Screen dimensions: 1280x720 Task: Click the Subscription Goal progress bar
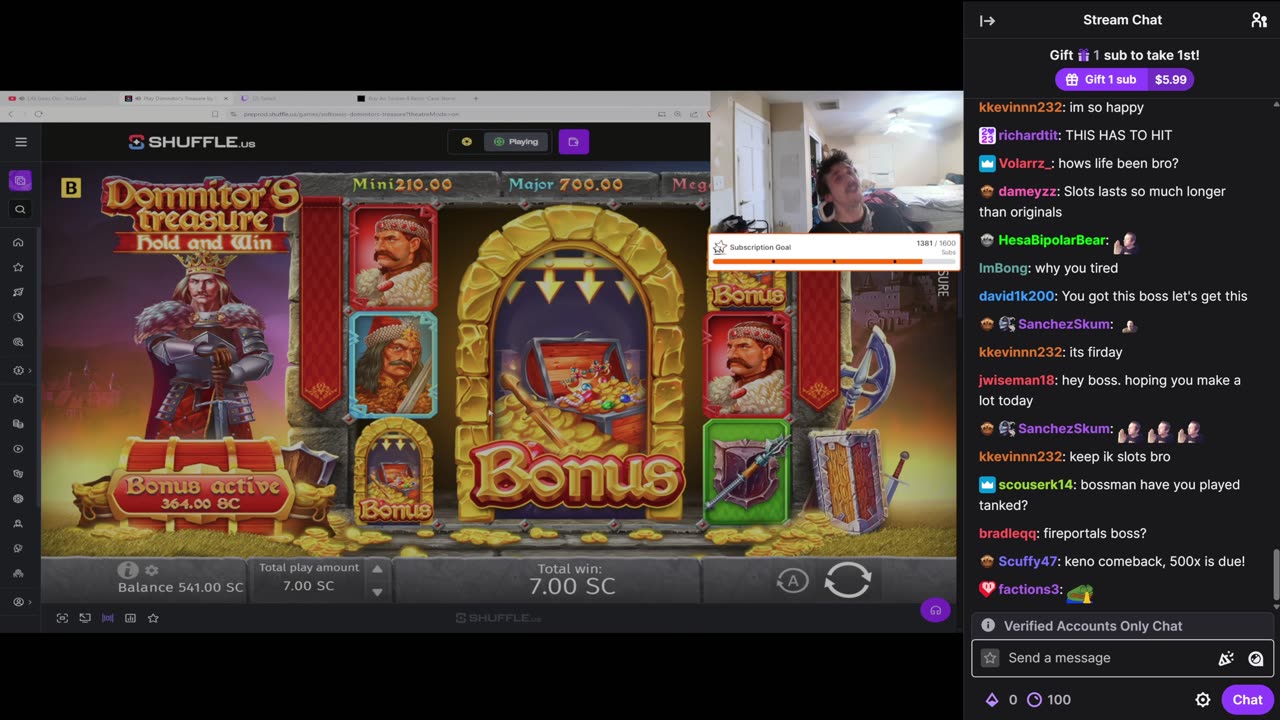click(833, 261)
